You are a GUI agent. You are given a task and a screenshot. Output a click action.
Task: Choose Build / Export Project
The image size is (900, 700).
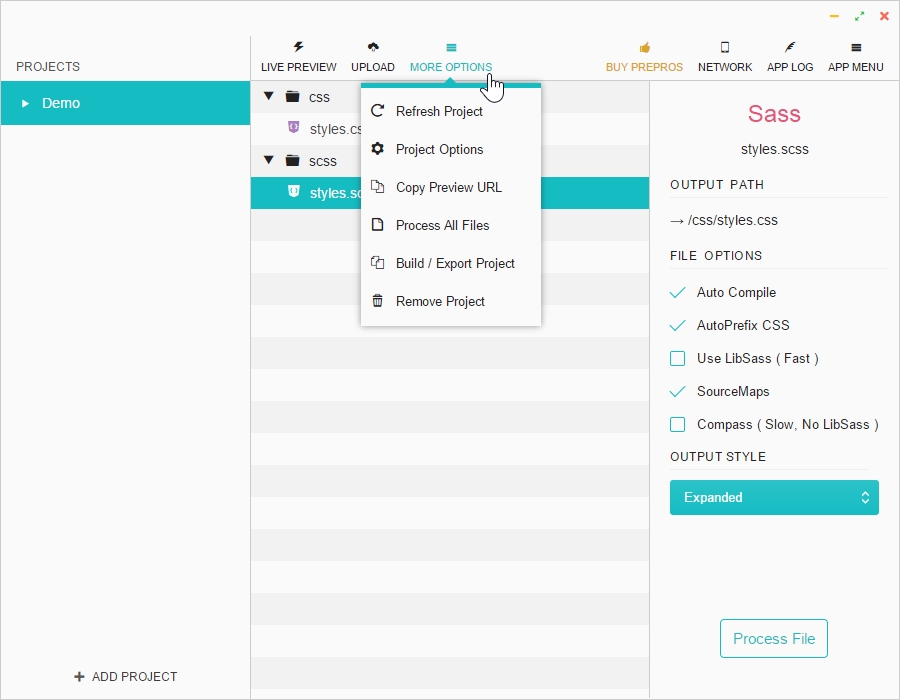click(x=455, y=263)
